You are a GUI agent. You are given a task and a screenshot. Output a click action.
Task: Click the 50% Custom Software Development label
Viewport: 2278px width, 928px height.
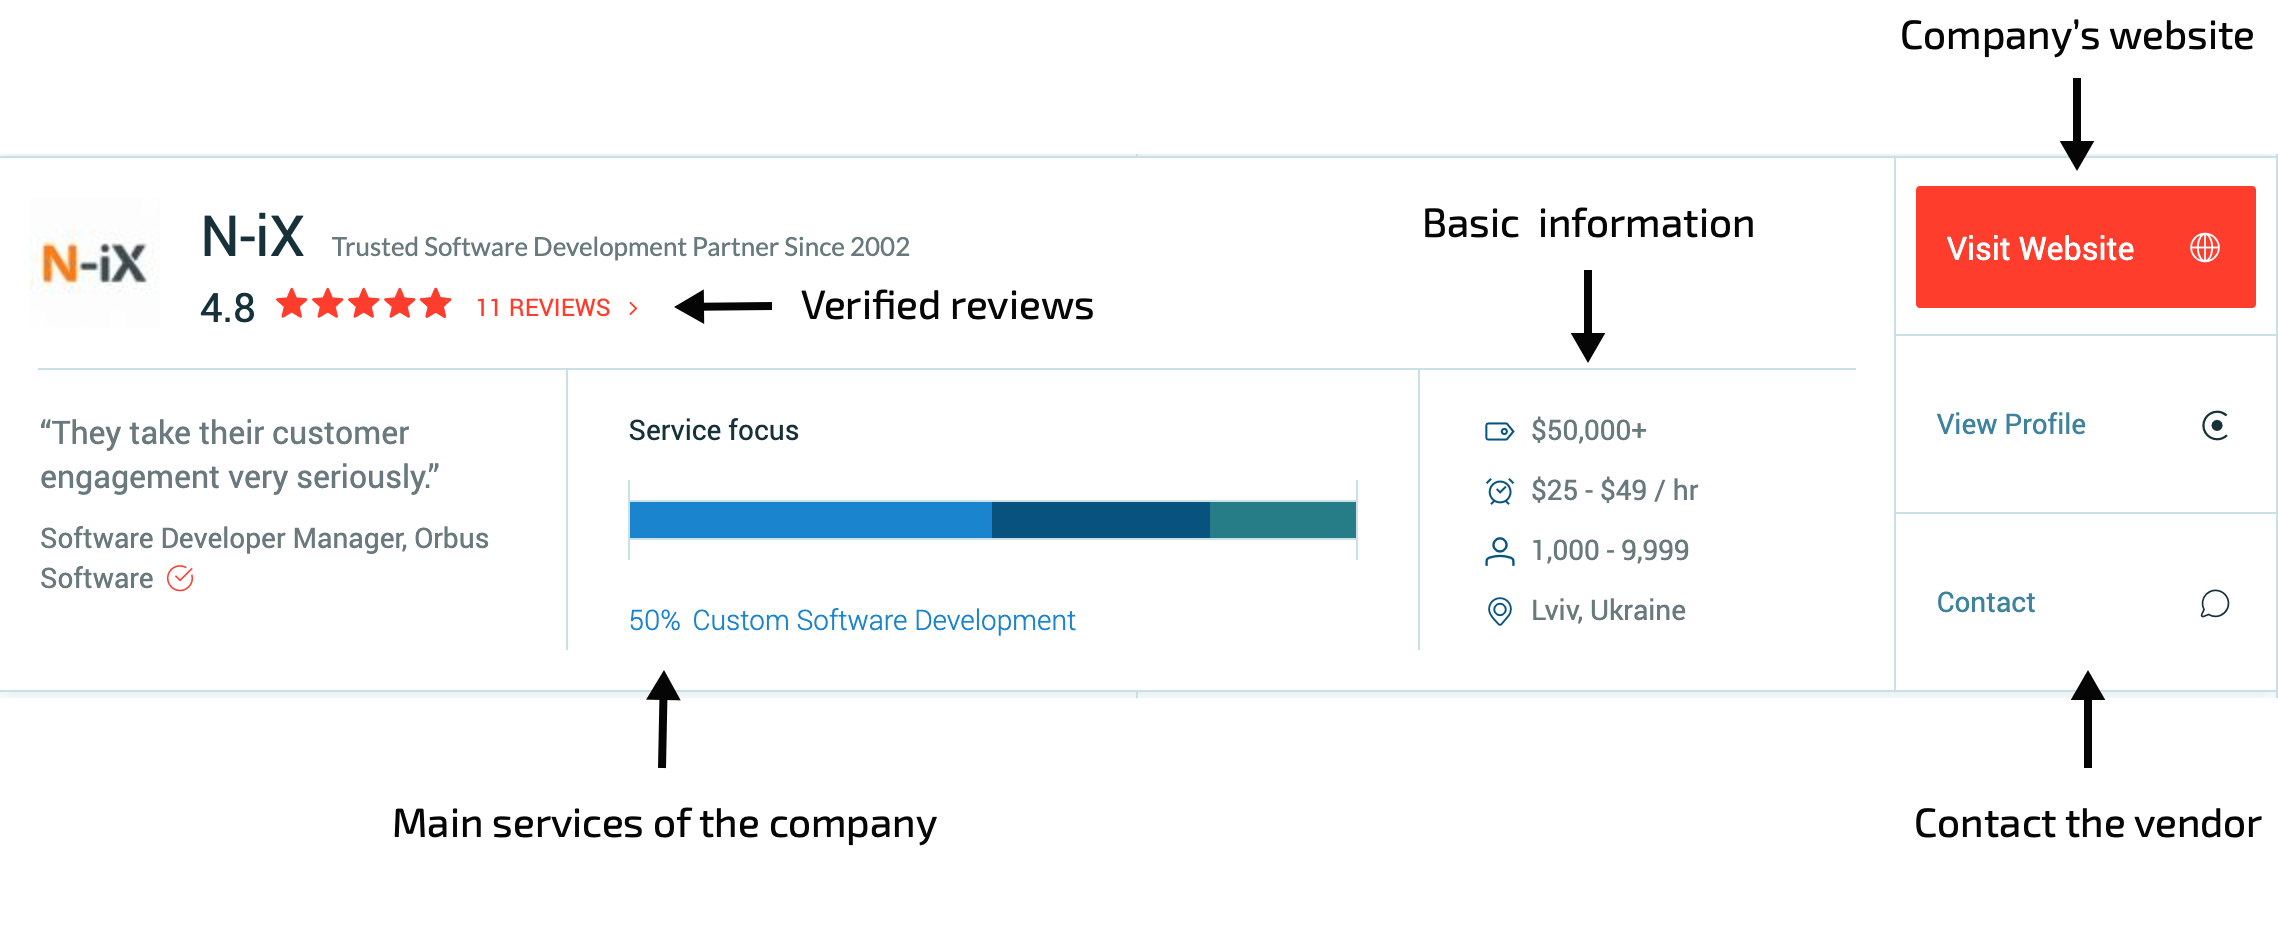[852, 621]
